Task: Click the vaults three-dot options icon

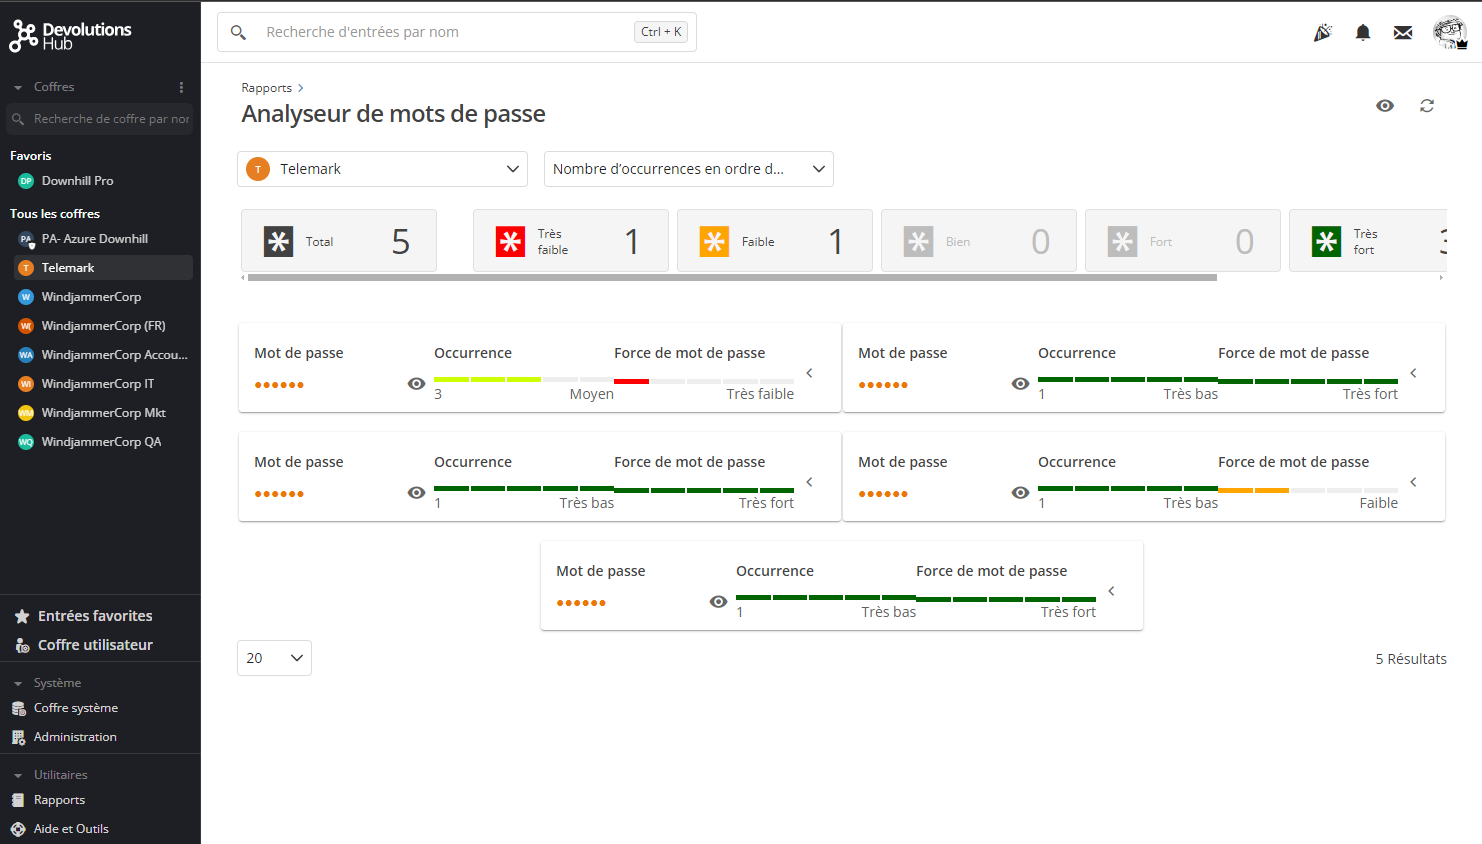Action: (x=181, y=87)
